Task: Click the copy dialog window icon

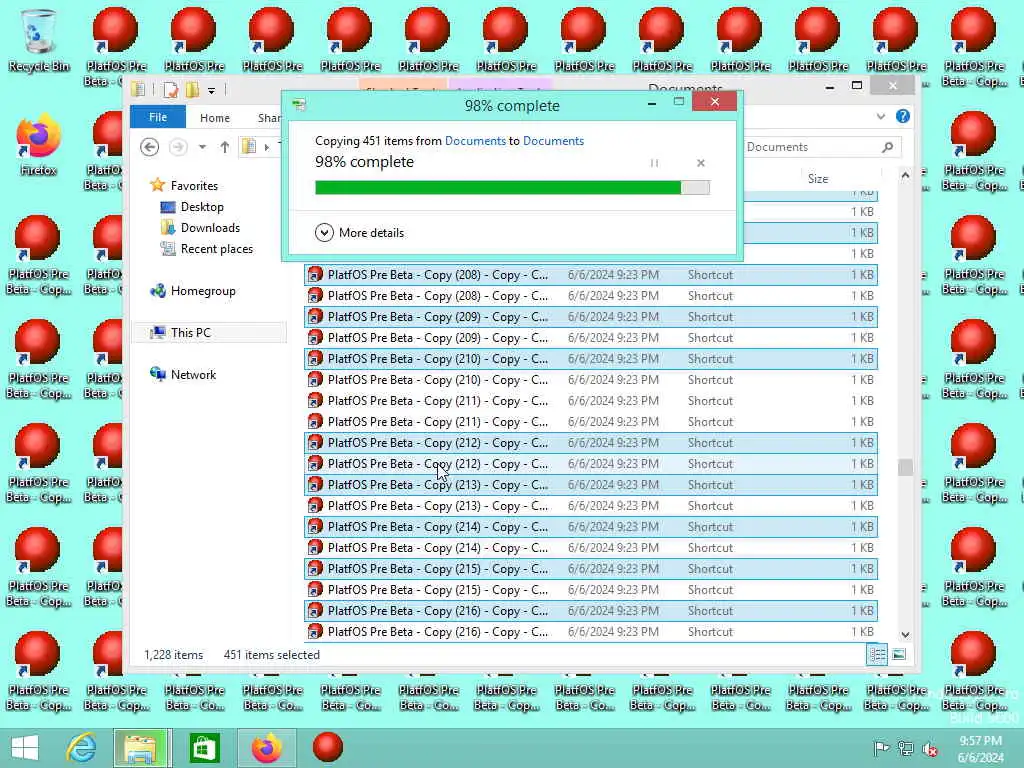Action: pos(299,104)
